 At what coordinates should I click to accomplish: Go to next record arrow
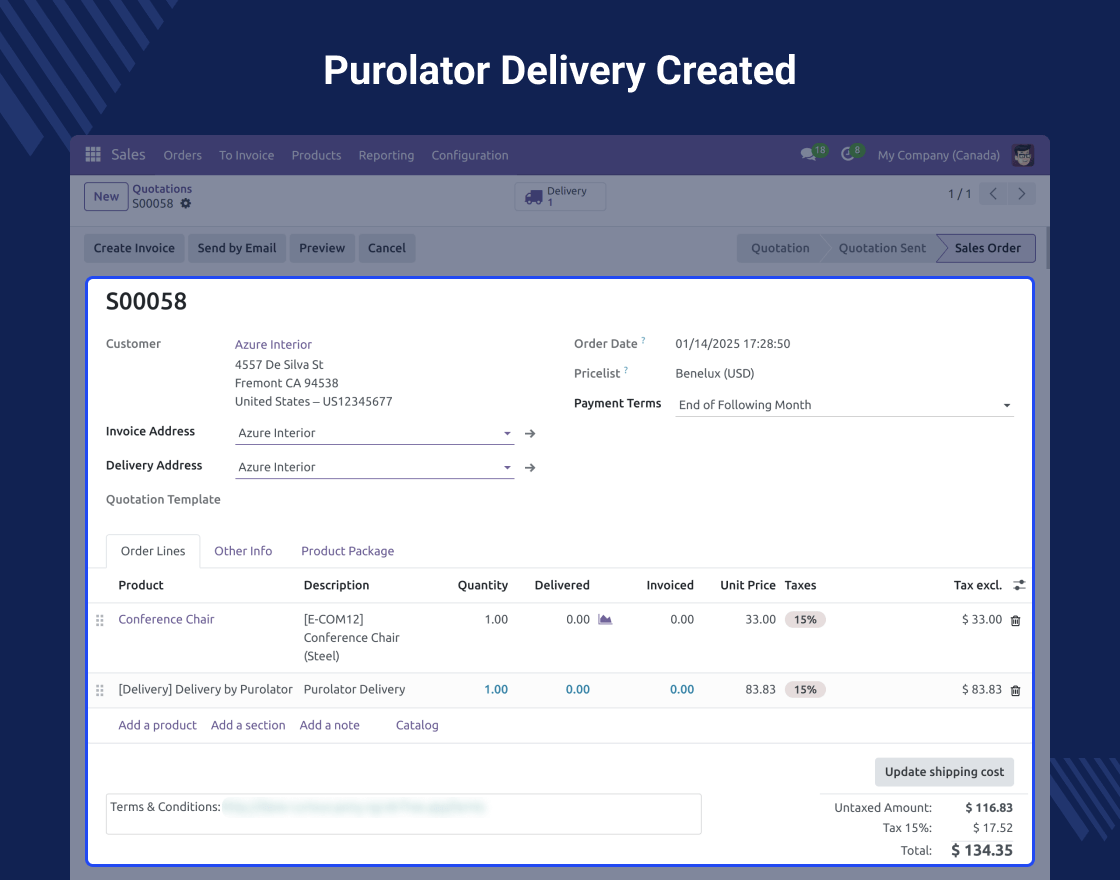[x=1021, y=194]
